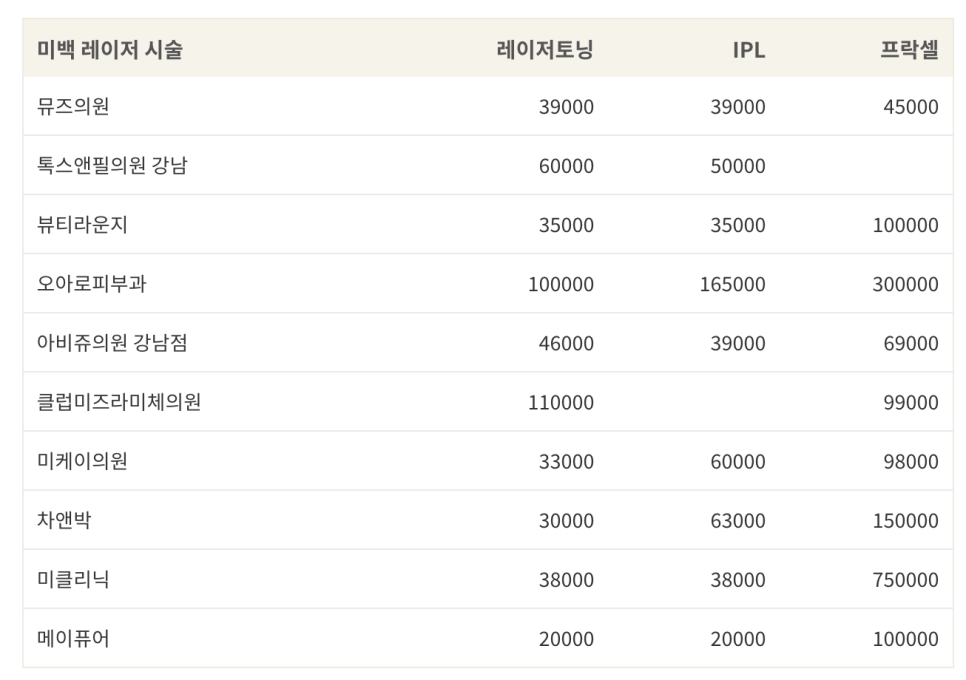Select 클럽미즈라미체의원 row label
The image size is (966, 680).
[x=119, y=402]
